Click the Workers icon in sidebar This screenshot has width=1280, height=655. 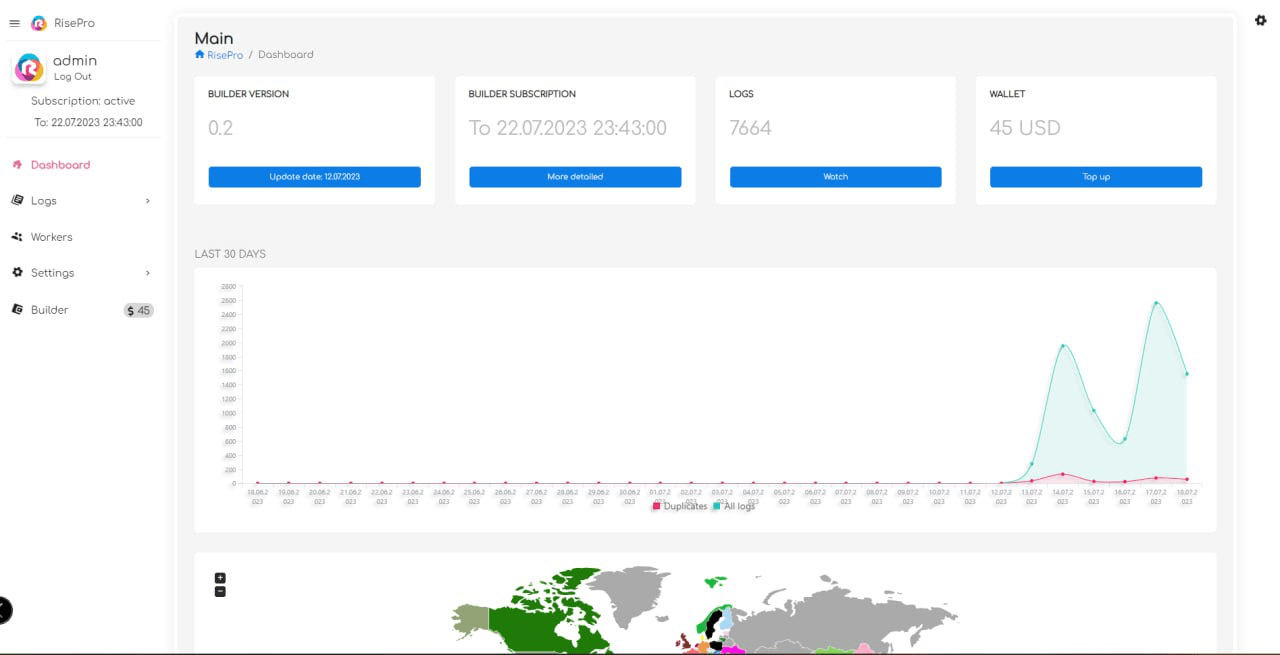coord(17,237)
